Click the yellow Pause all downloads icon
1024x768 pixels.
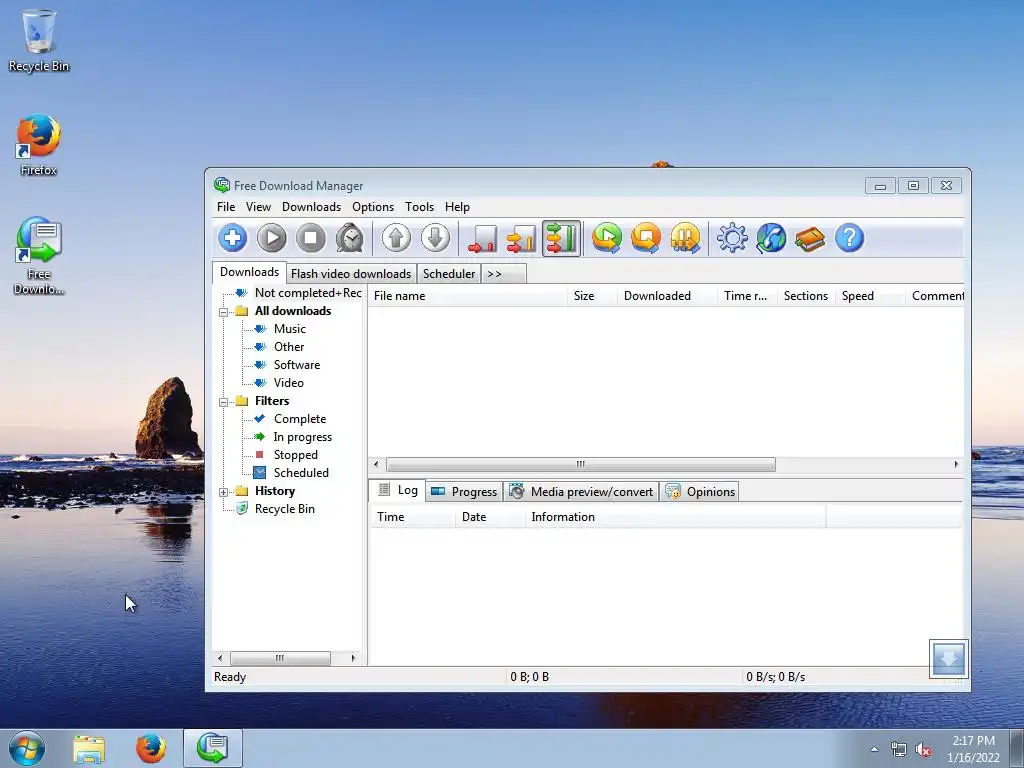point(685,238)
